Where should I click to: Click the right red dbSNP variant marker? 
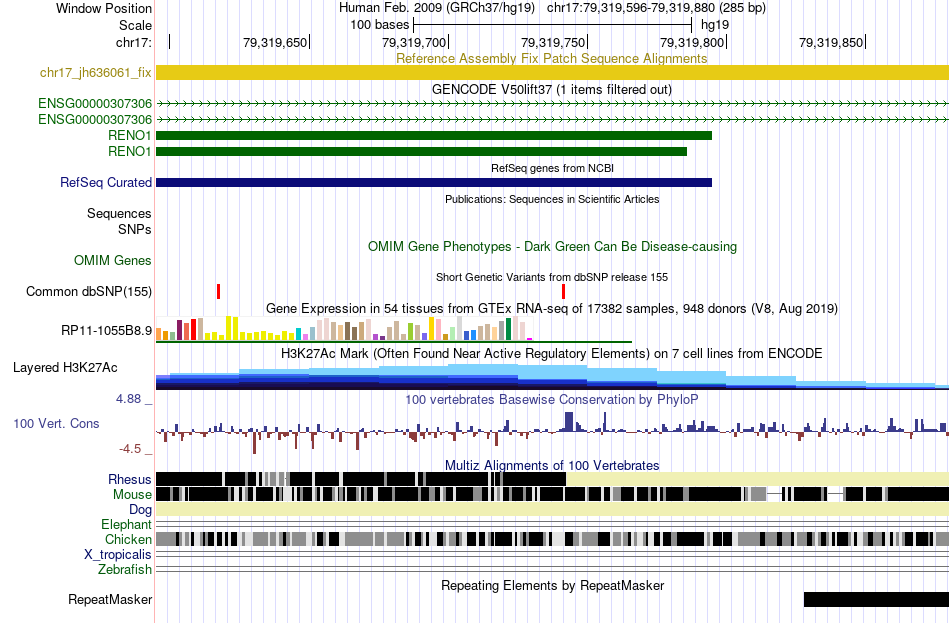(563, 292)
